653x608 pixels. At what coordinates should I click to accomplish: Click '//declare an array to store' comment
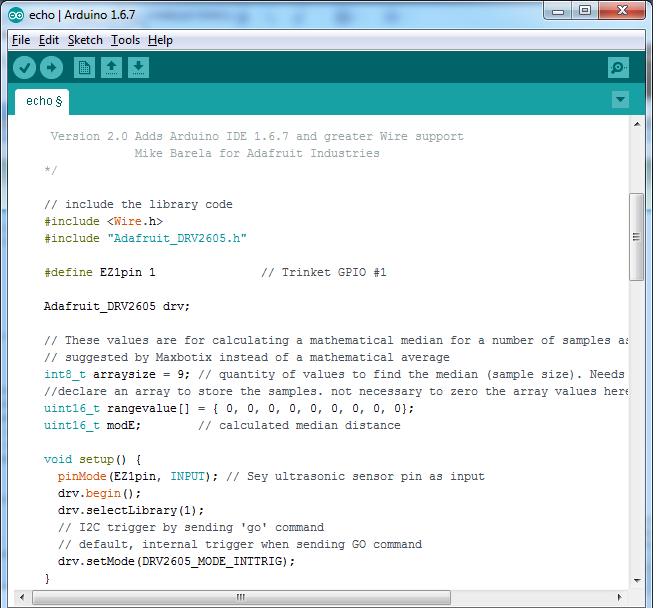coord(336,391)
